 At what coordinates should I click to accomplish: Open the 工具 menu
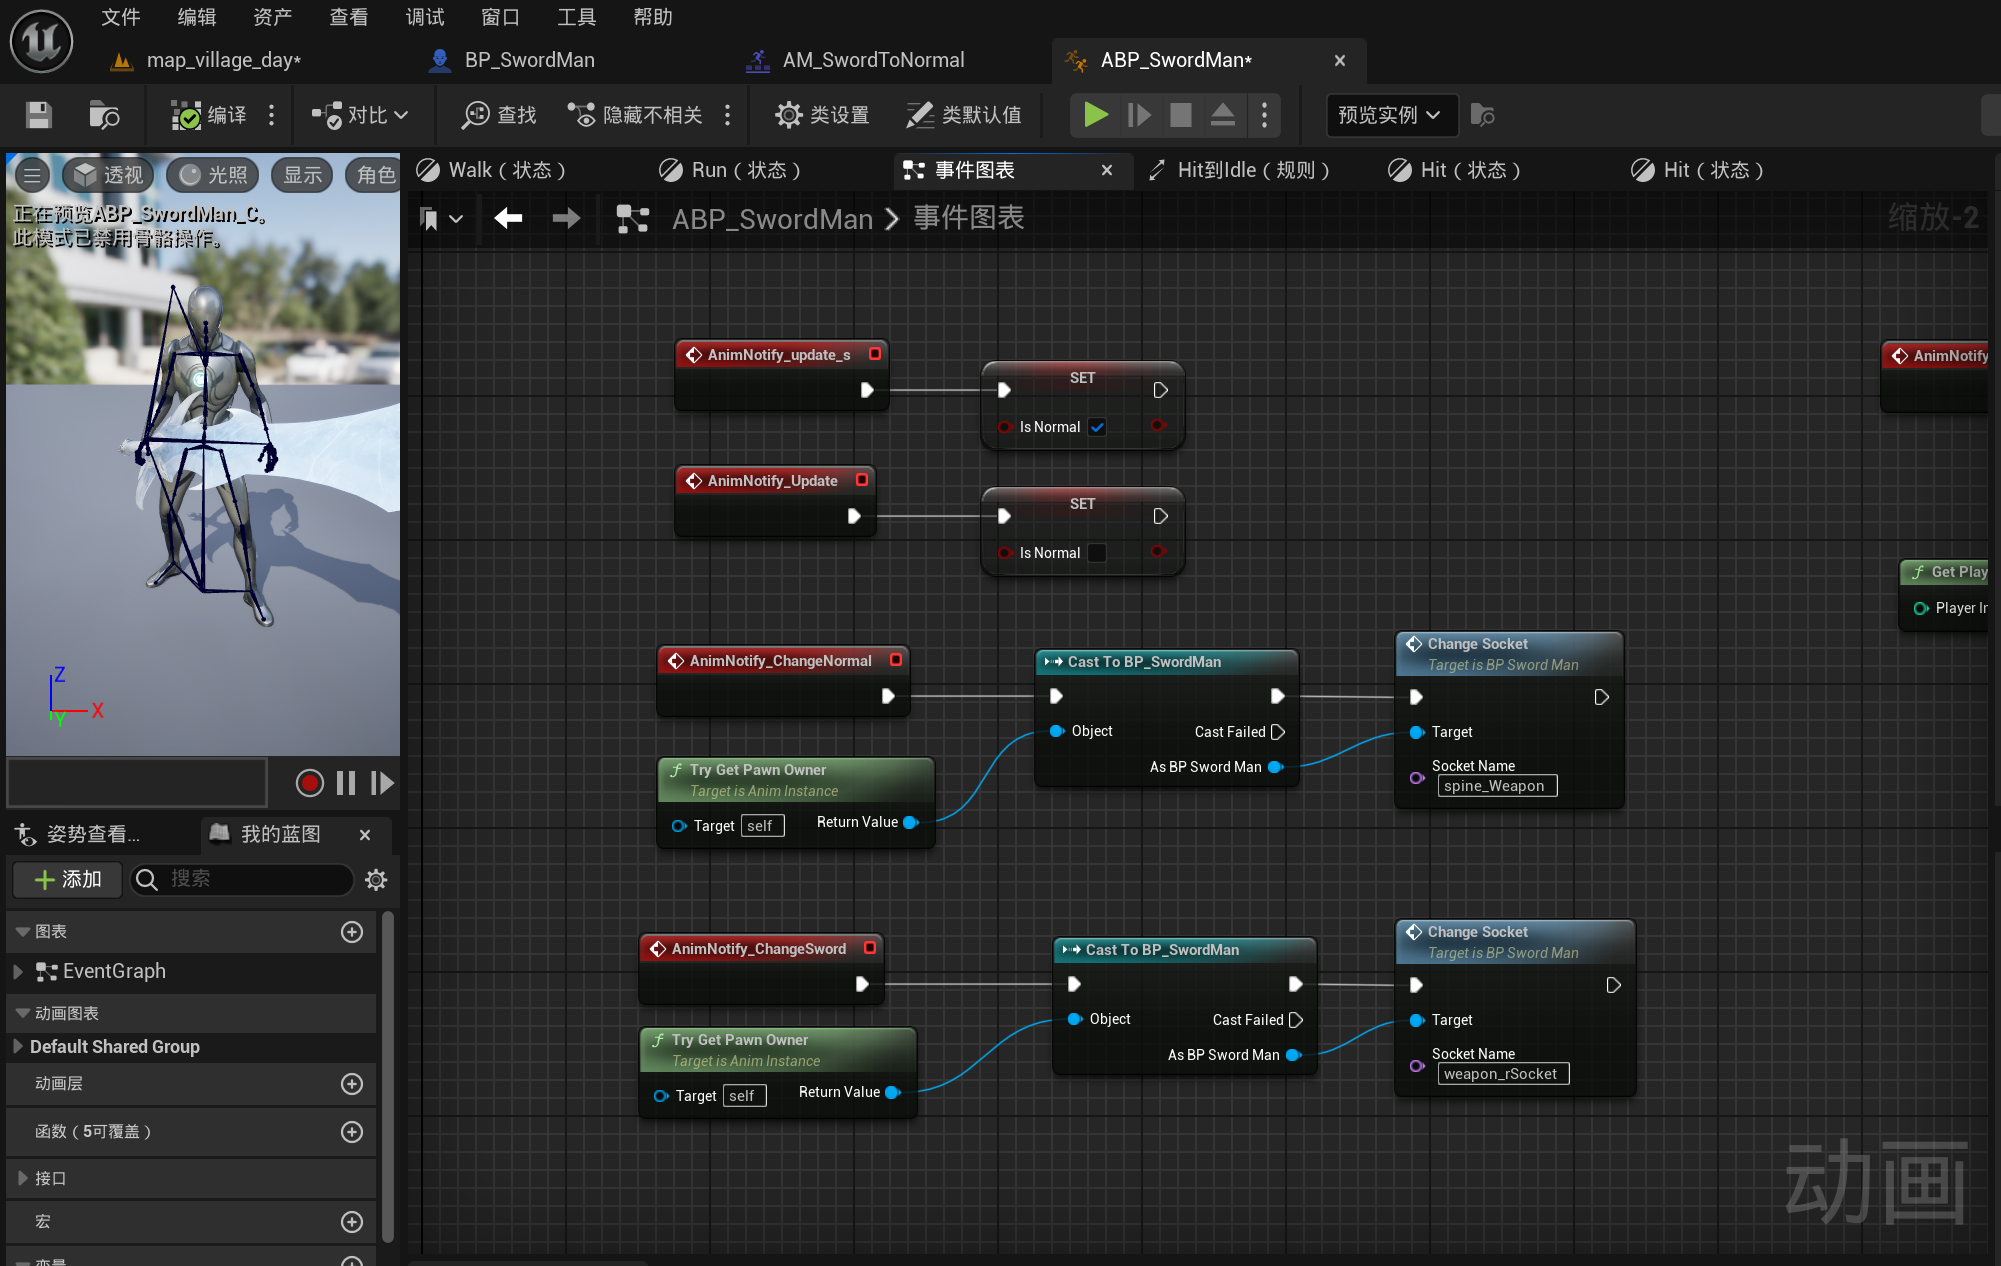(x=576, y=17)
